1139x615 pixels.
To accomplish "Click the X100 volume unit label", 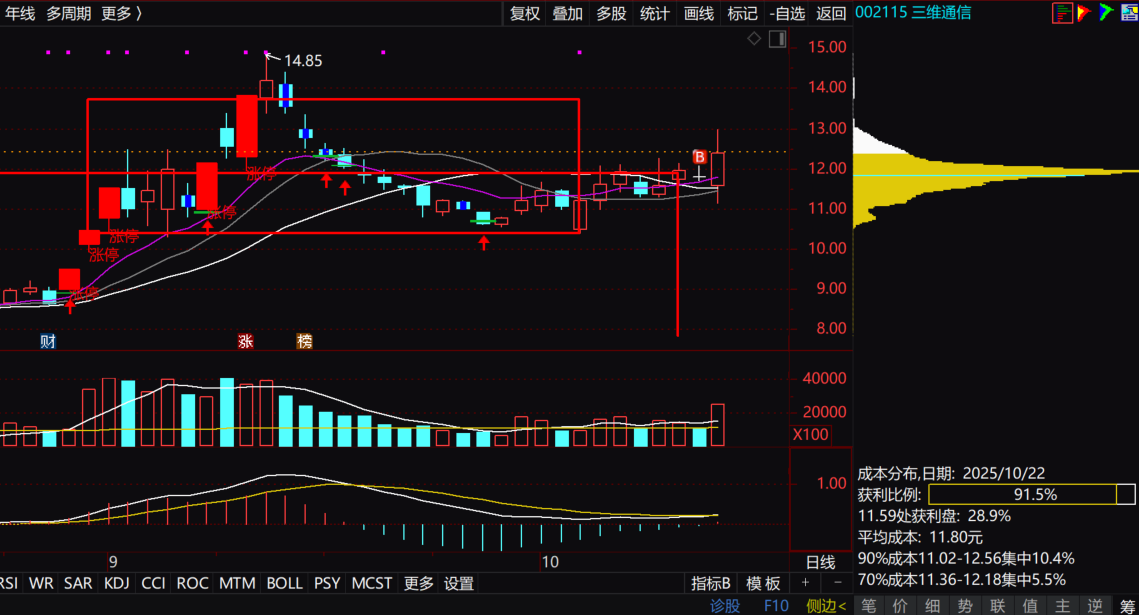I will [x=810, y=434].
